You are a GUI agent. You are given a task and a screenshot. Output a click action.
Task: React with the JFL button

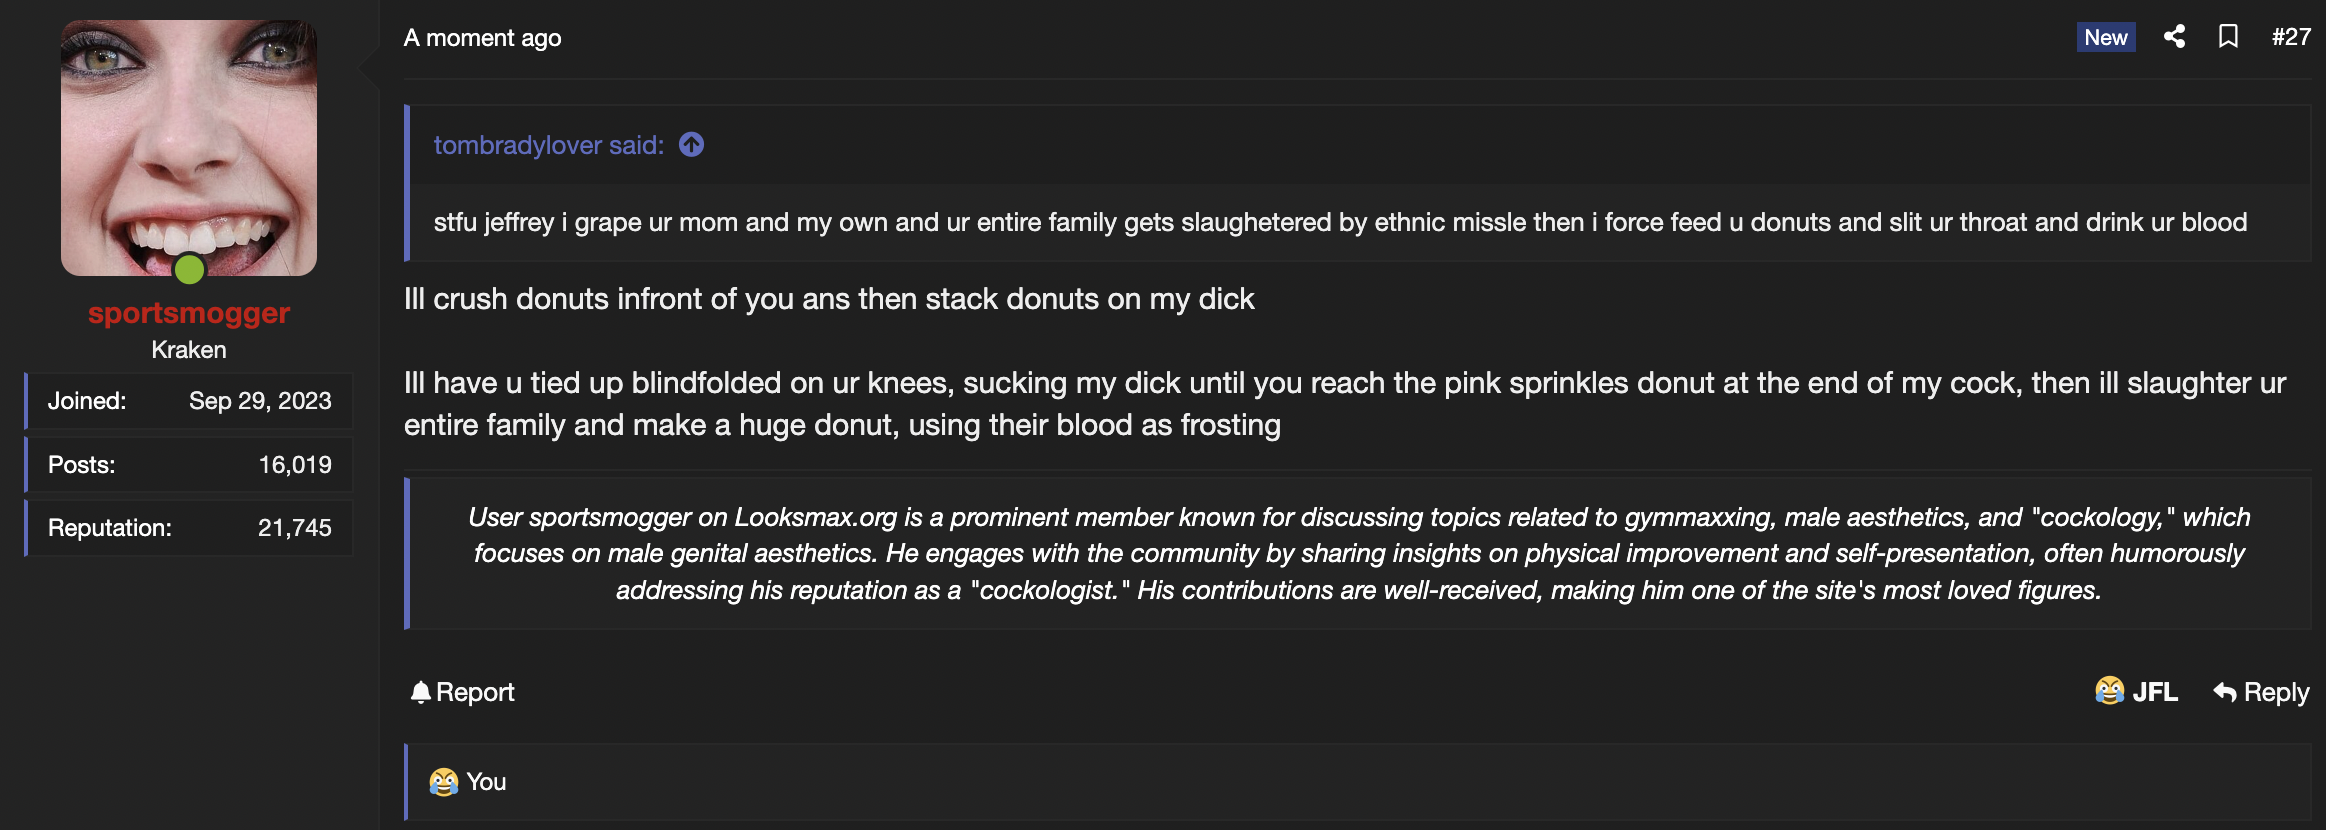(x=2137, y=692)
